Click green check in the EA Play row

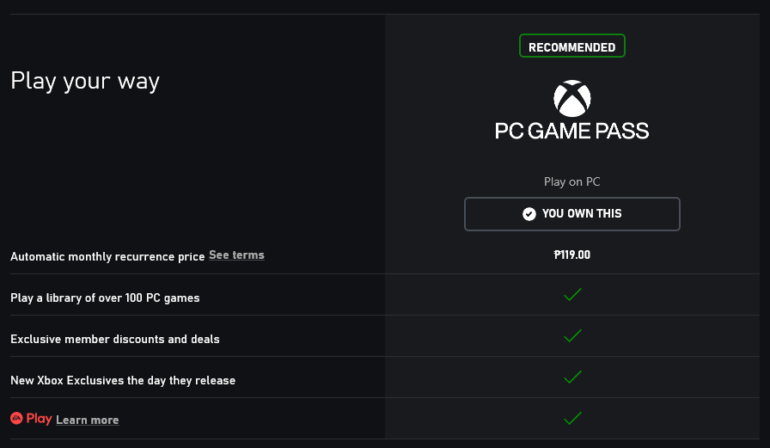tap(572, 418)
